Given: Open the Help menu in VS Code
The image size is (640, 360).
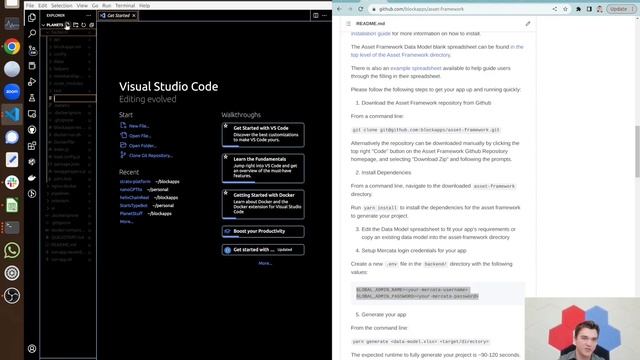Looking at the screenshot, I should 144,6.
